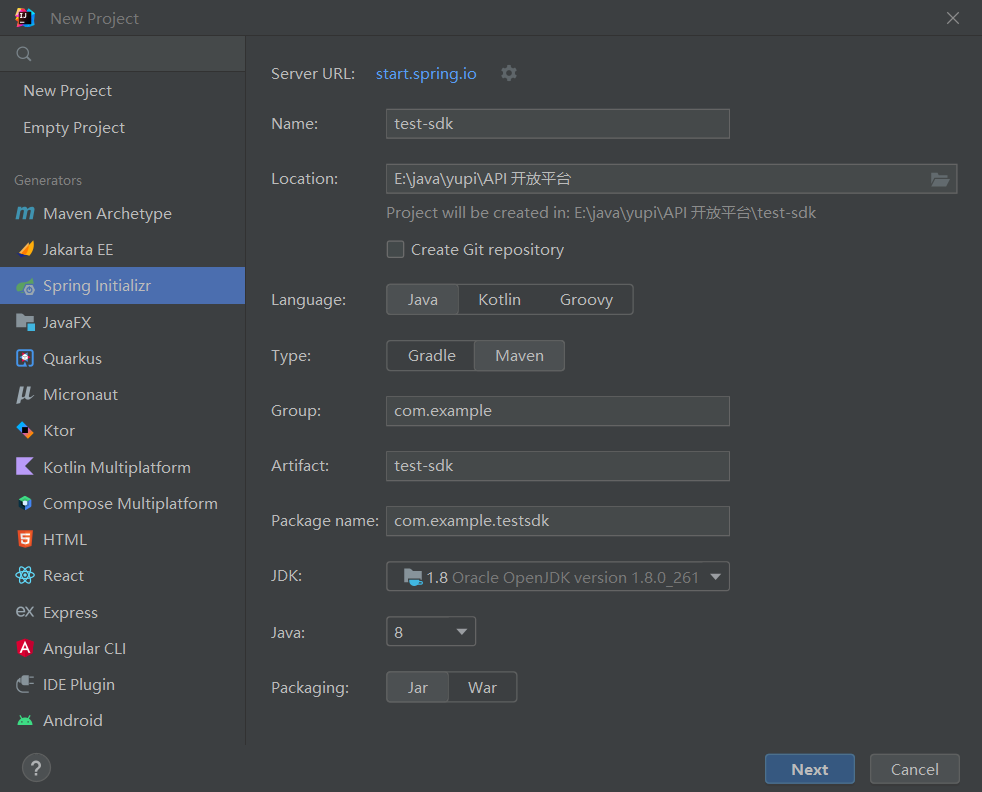Click the Group input field

[557, 411]
